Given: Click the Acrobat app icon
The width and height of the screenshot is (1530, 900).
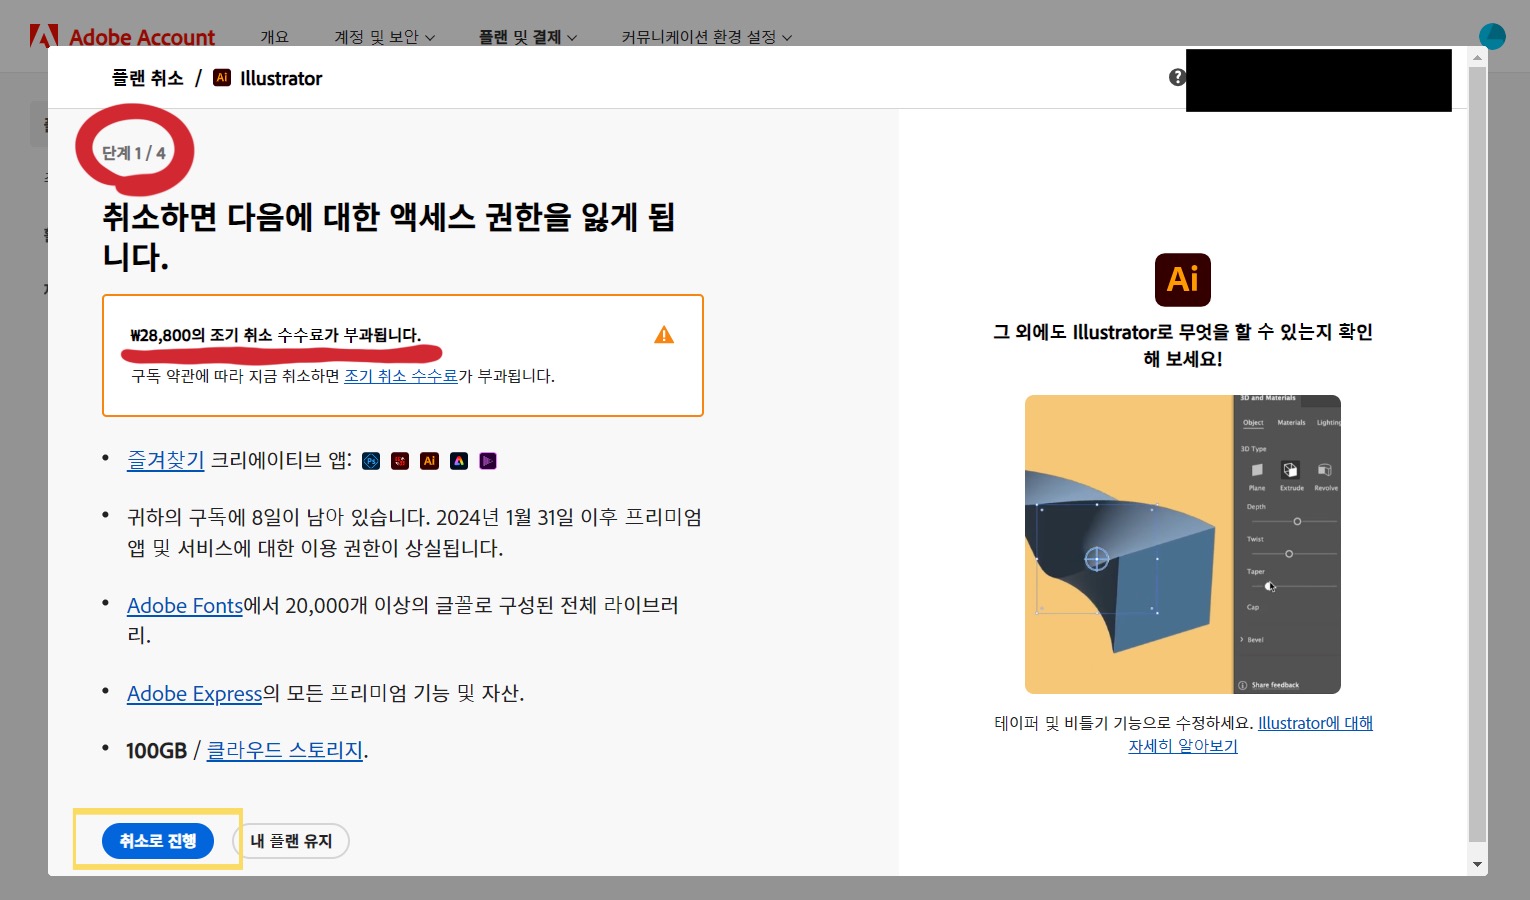Looking at the screenshot, I should coord(400,461).
